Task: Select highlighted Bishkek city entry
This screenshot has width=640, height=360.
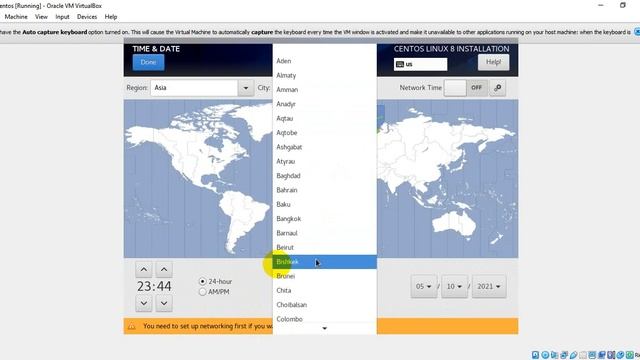Action: [324, 262]
